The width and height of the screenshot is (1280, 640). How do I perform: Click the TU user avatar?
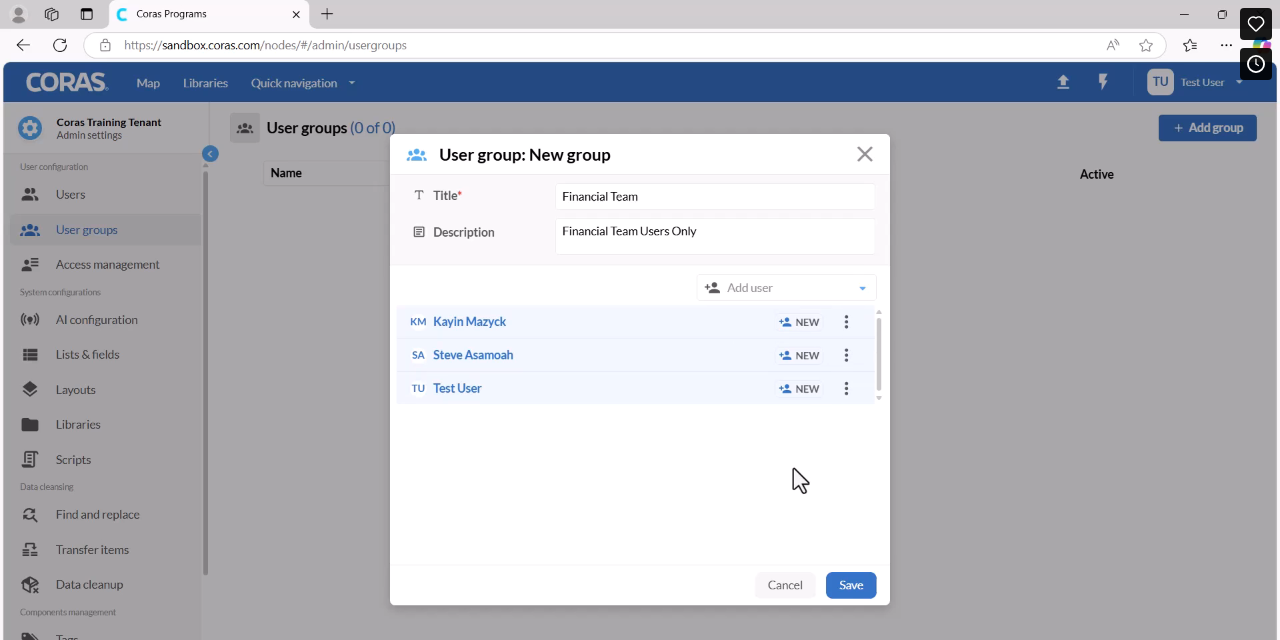pyautogui.click(x=1160, y=82)
